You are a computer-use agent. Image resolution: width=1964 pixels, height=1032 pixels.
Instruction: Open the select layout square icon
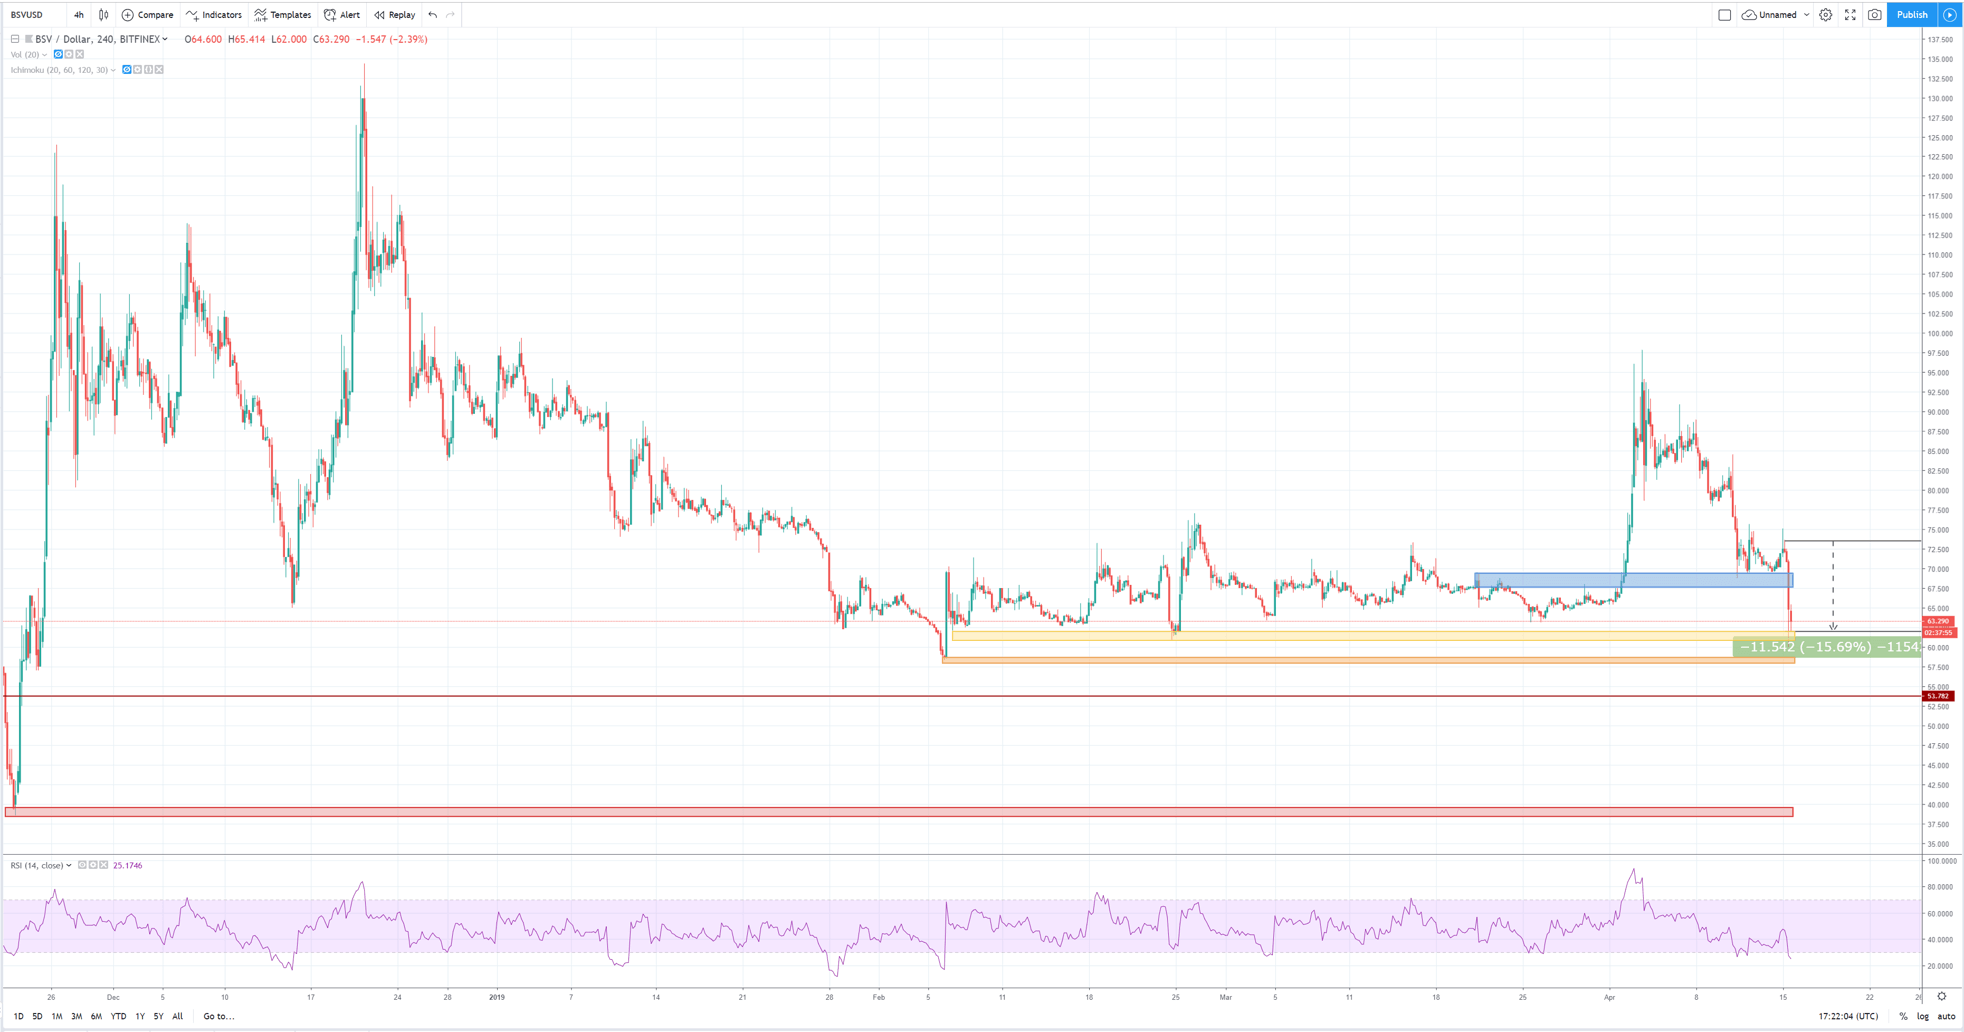pyautogui.click(x=1725, y=15)
